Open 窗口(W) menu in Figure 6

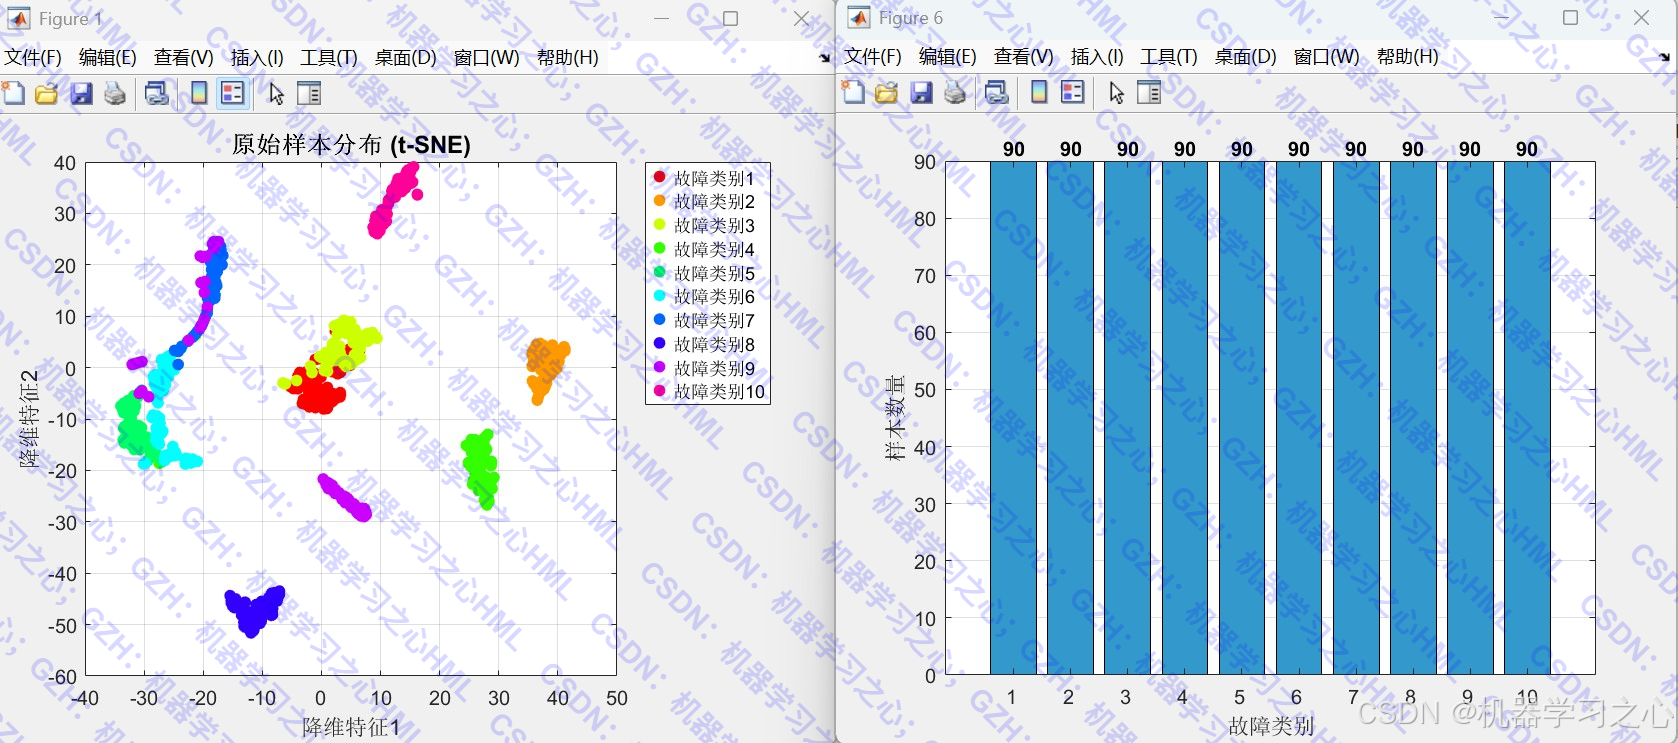tap(1326, 57)
